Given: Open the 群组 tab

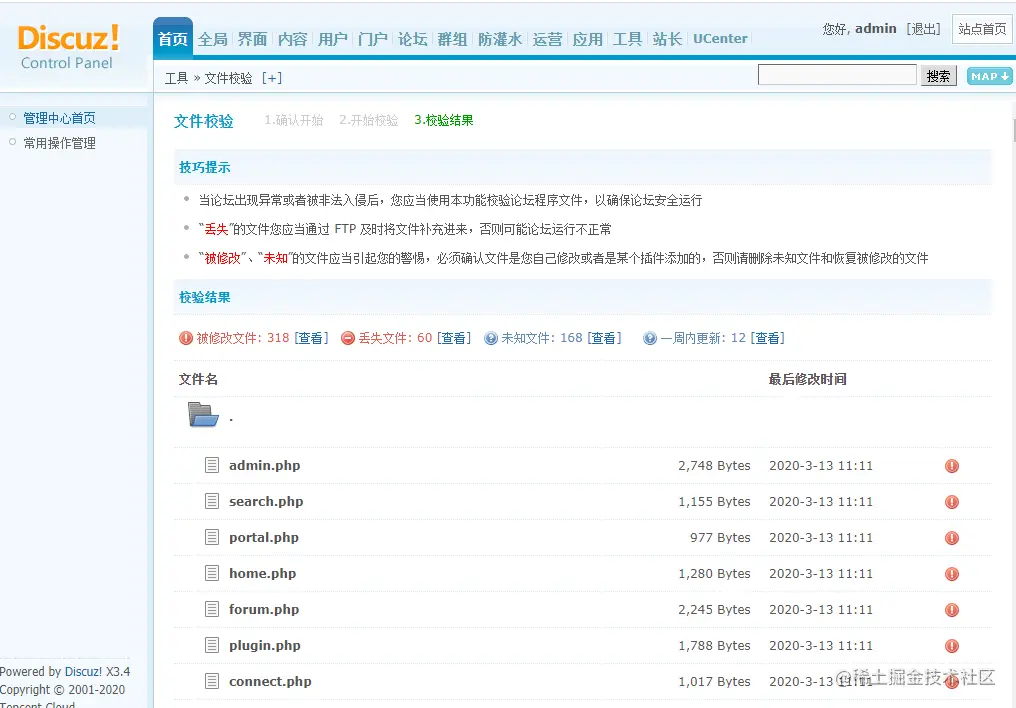Looking at the screenshot, I should pyautogui.click(x=452, y=40).
